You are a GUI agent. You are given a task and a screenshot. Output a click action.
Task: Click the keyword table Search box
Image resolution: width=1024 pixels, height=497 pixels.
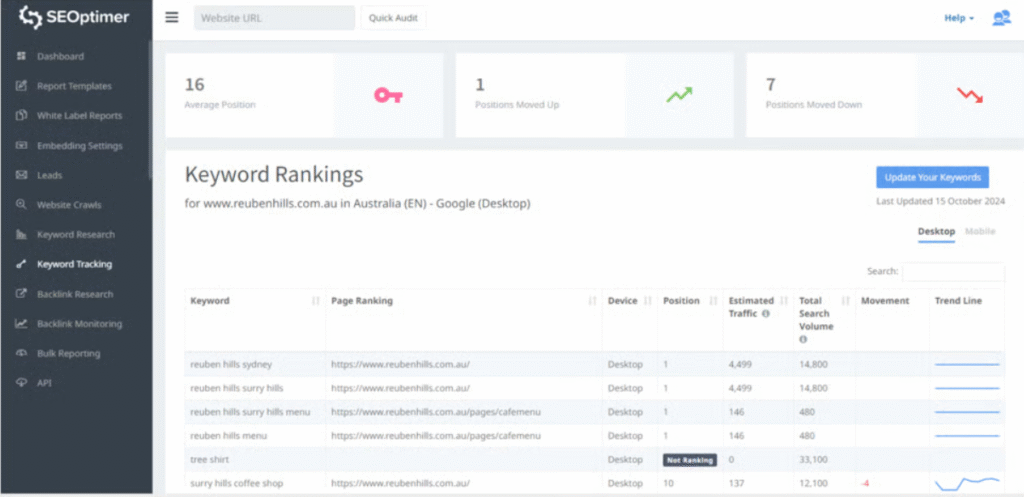click(x=952, y=271)
